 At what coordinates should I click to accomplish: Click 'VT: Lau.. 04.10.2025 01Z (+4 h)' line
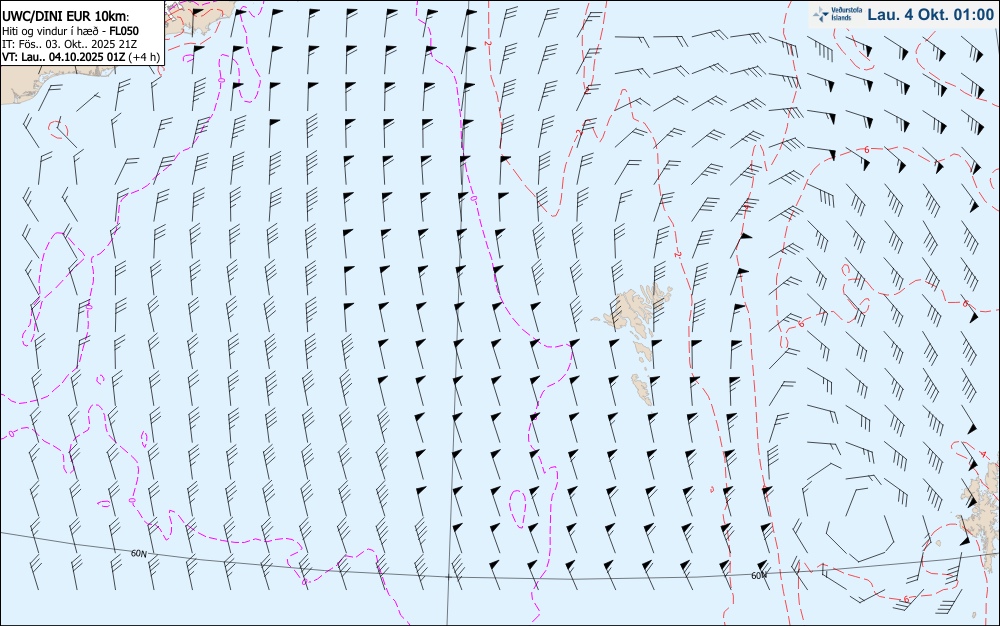[x=80, y=57]
